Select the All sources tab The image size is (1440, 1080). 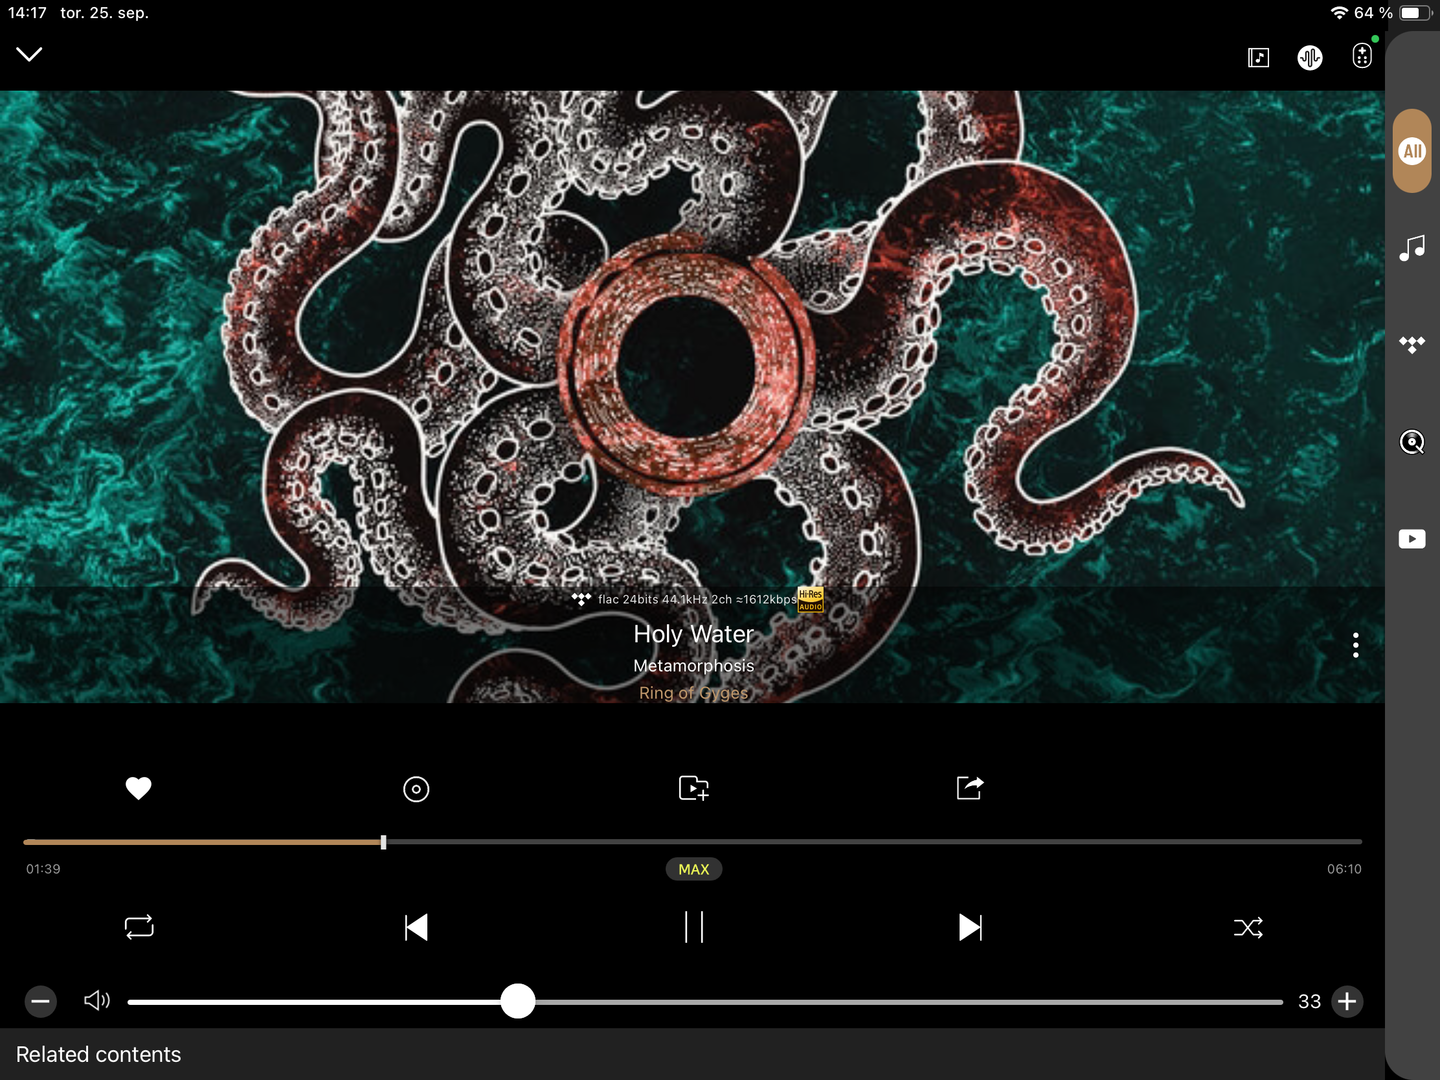coord(1411,151)
